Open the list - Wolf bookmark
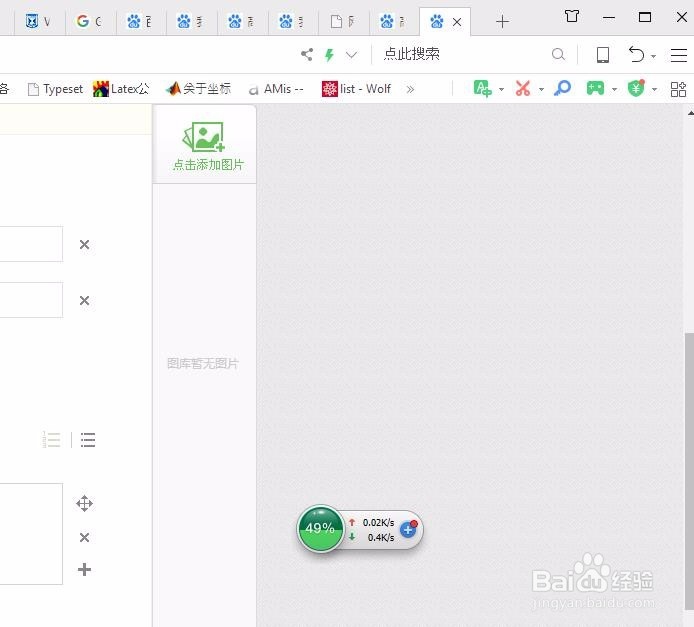The height and width of the screenshot is (627, 694). pyautogui.click(x=356, y=89)
